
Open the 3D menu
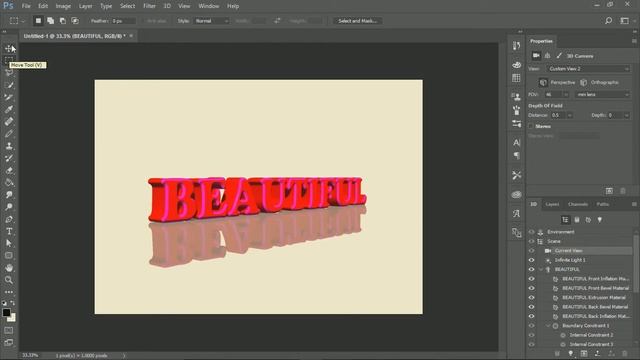point(167,6)
